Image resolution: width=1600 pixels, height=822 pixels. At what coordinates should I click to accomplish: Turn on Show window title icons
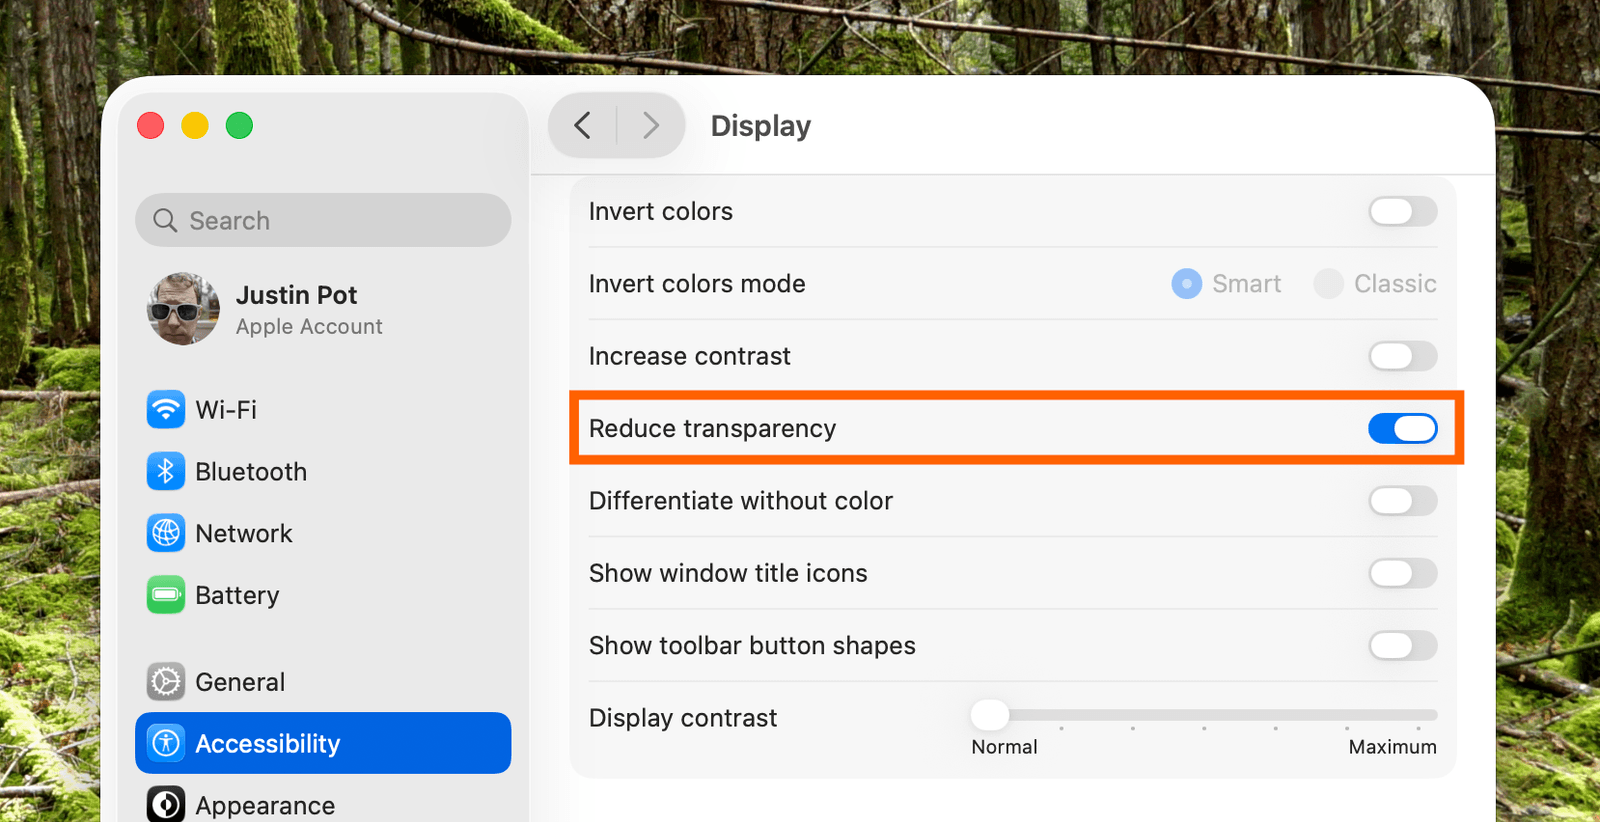(1402, 573)
